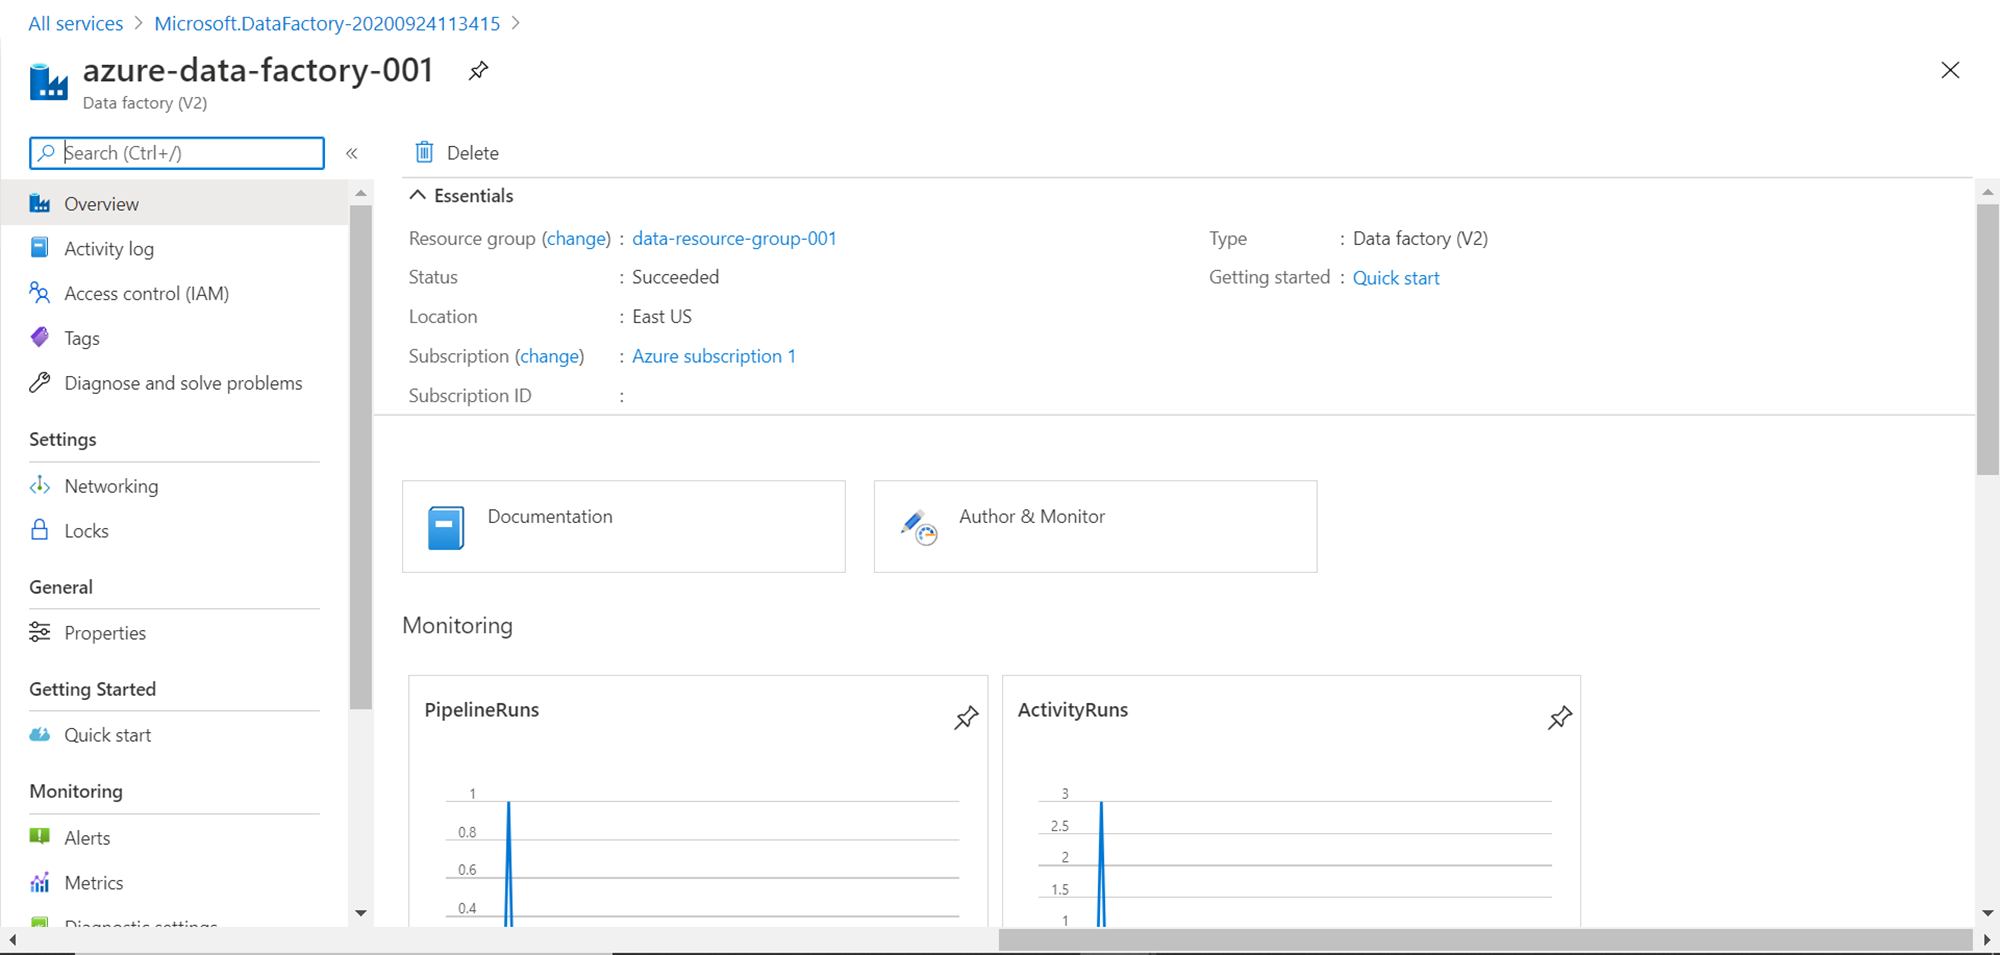Open the Metrics monitoring page

click(95, 882)
